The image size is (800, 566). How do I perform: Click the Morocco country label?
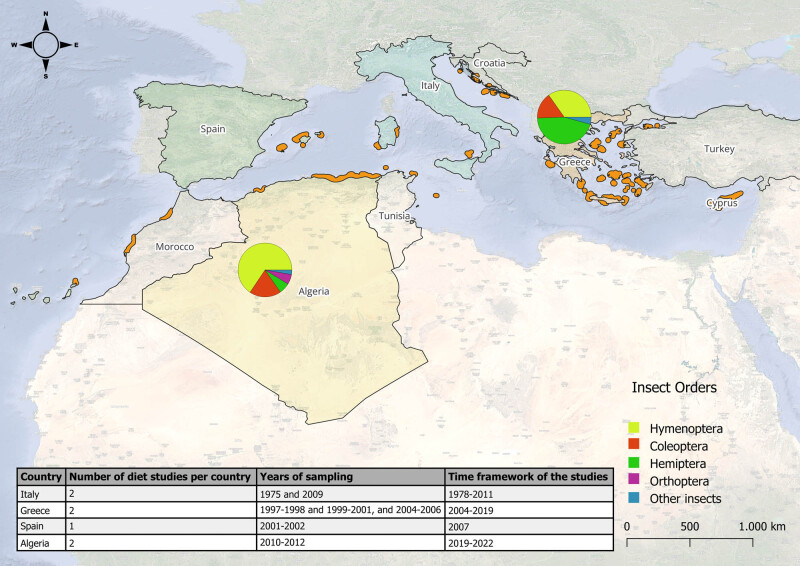tap(174, 247)
